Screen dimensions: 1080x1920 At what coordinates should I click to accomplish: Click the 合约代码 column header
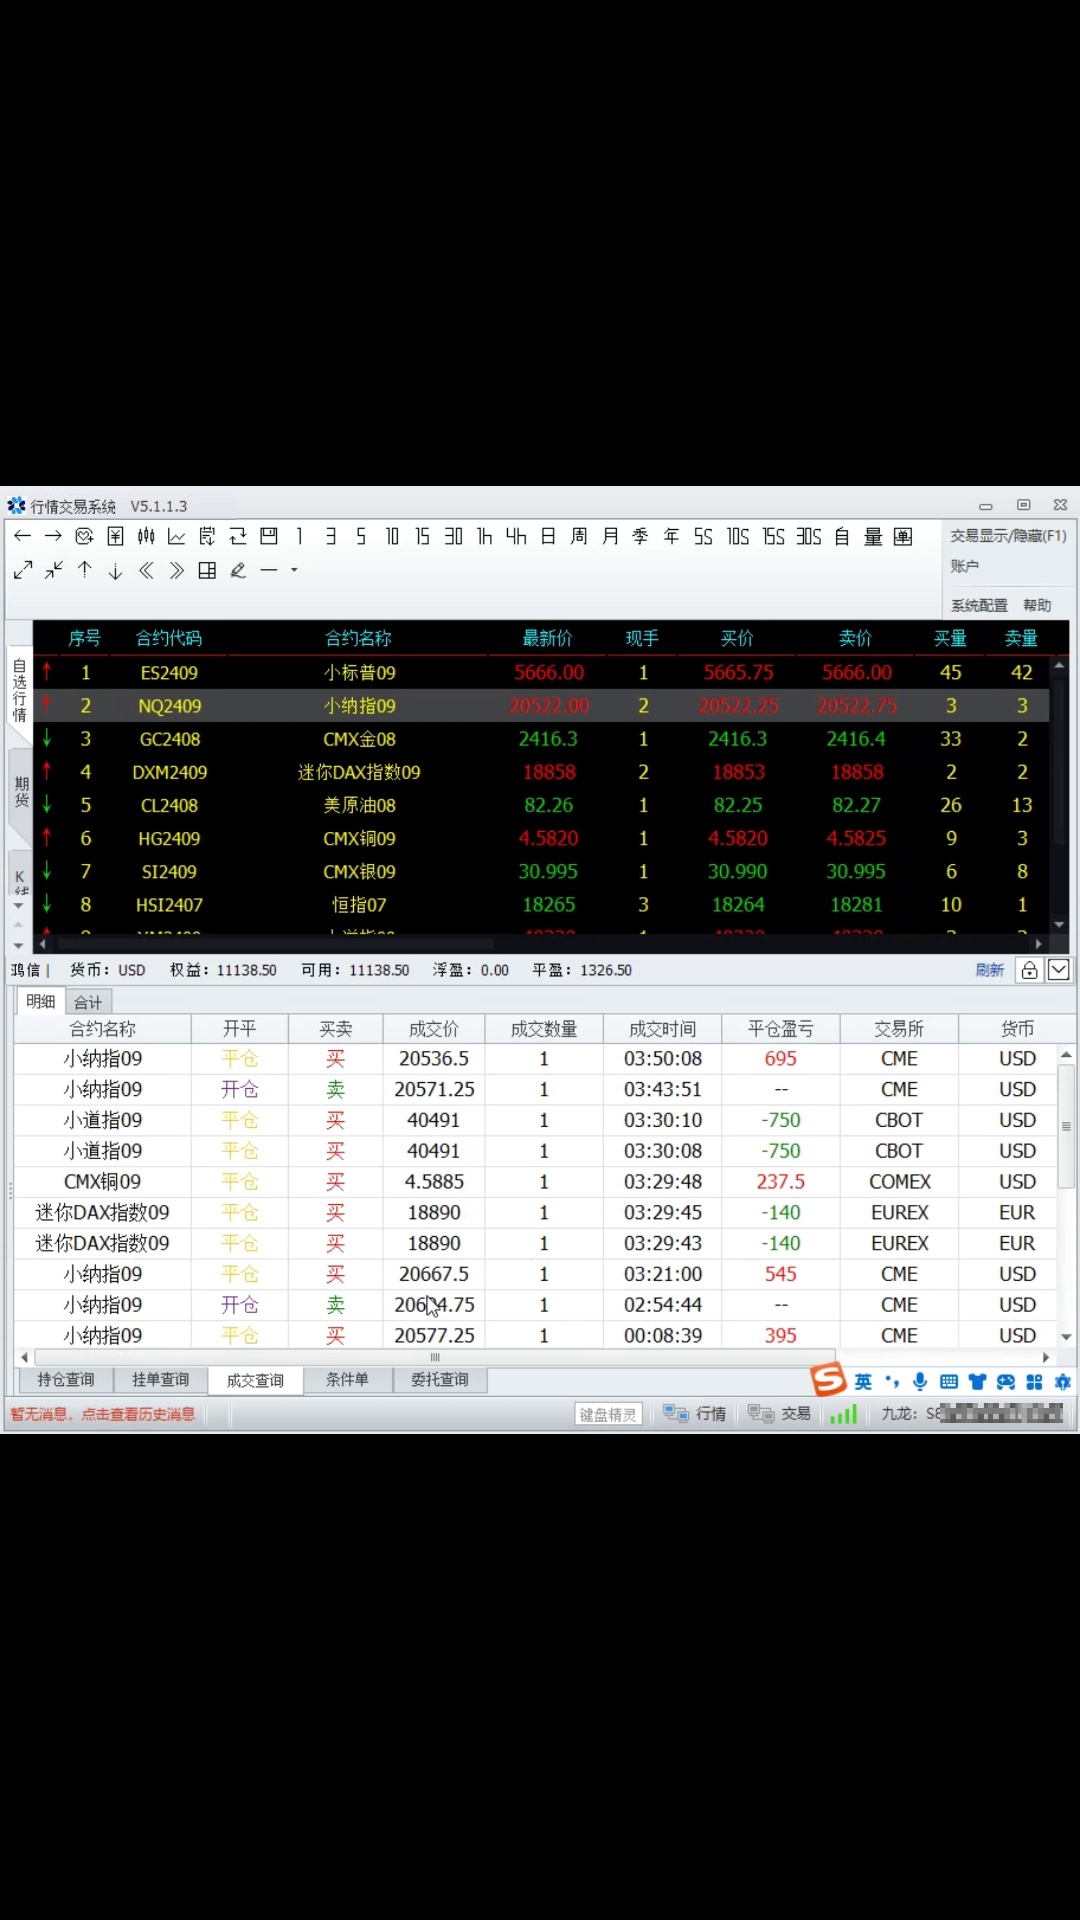[x=169, y=638]
